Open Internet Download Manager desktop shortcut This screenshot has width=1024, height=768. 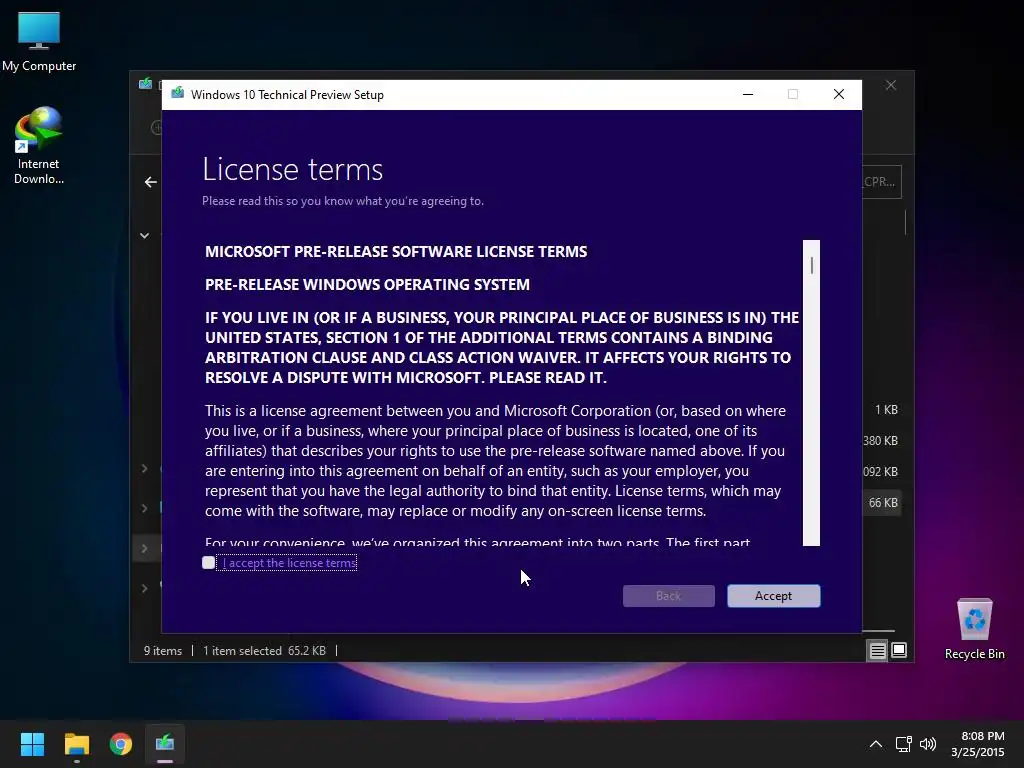39,146
